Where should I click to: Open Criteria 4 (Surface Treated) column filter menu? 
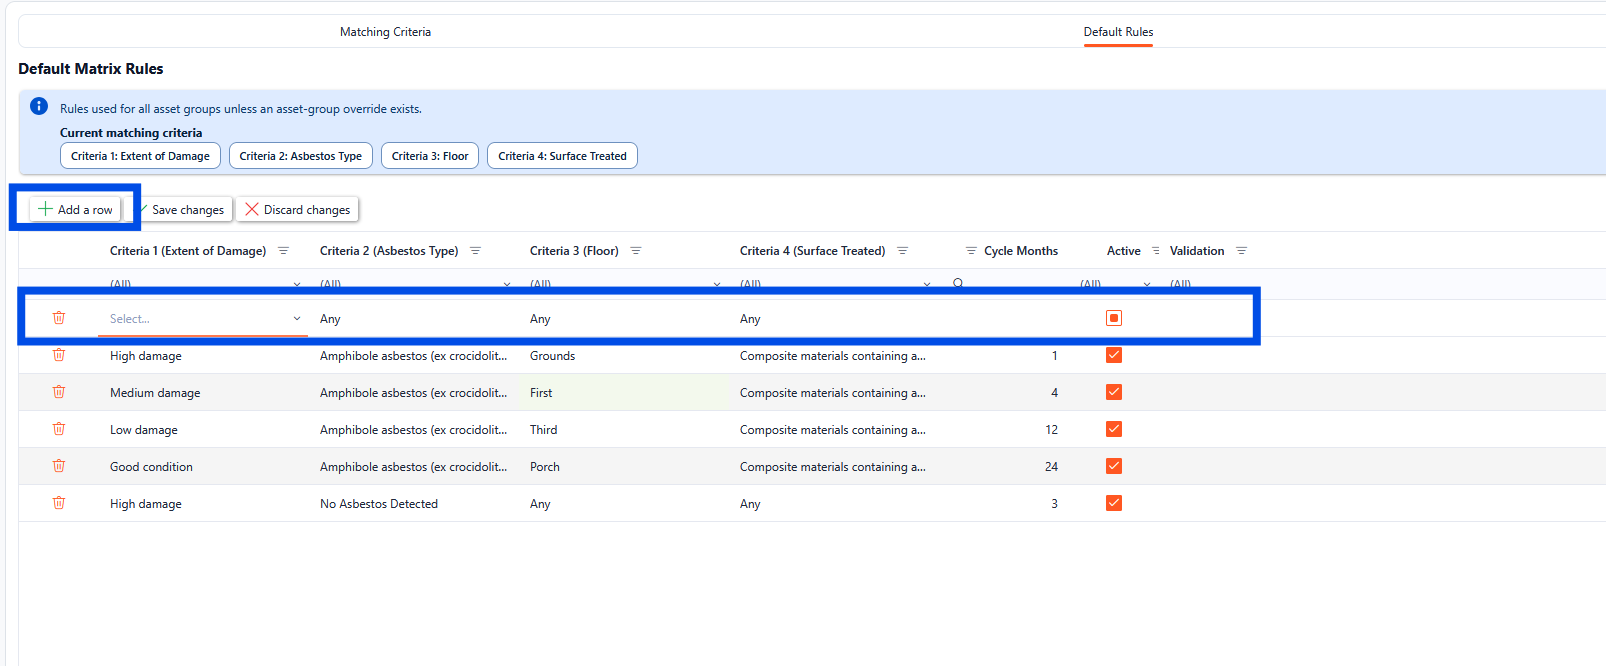[x=902, y=251]
